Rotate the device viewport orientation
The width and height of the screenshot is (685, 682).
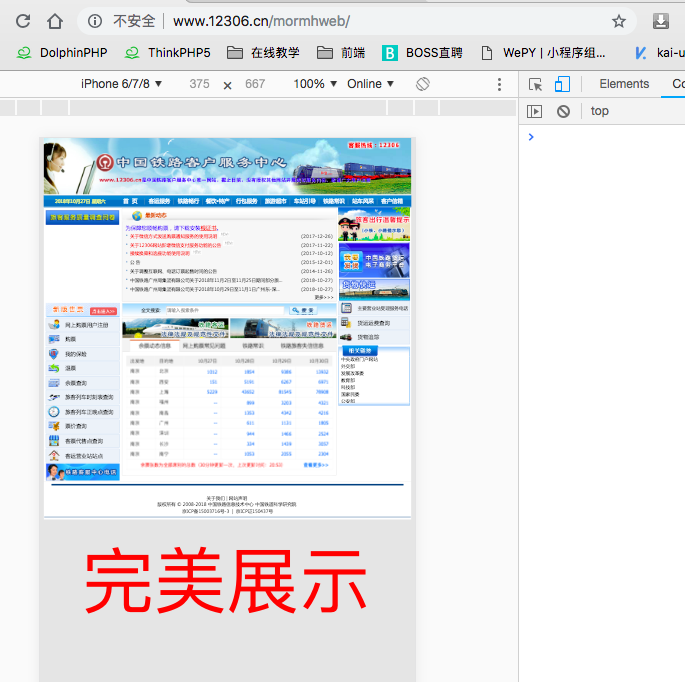[422, 83]
